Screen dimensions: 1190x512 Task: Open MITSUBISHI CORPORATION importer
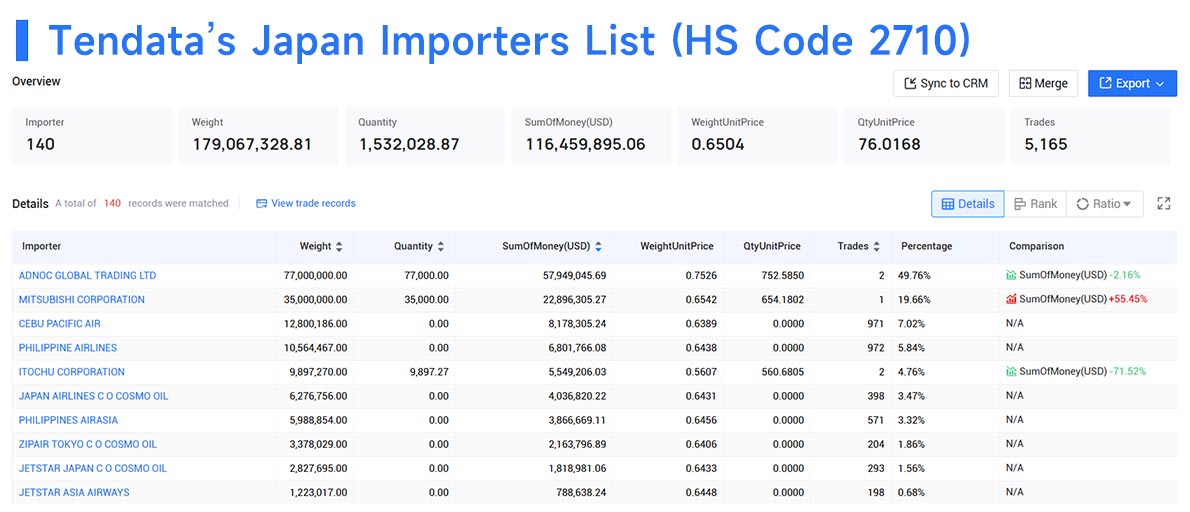(81, 300)
